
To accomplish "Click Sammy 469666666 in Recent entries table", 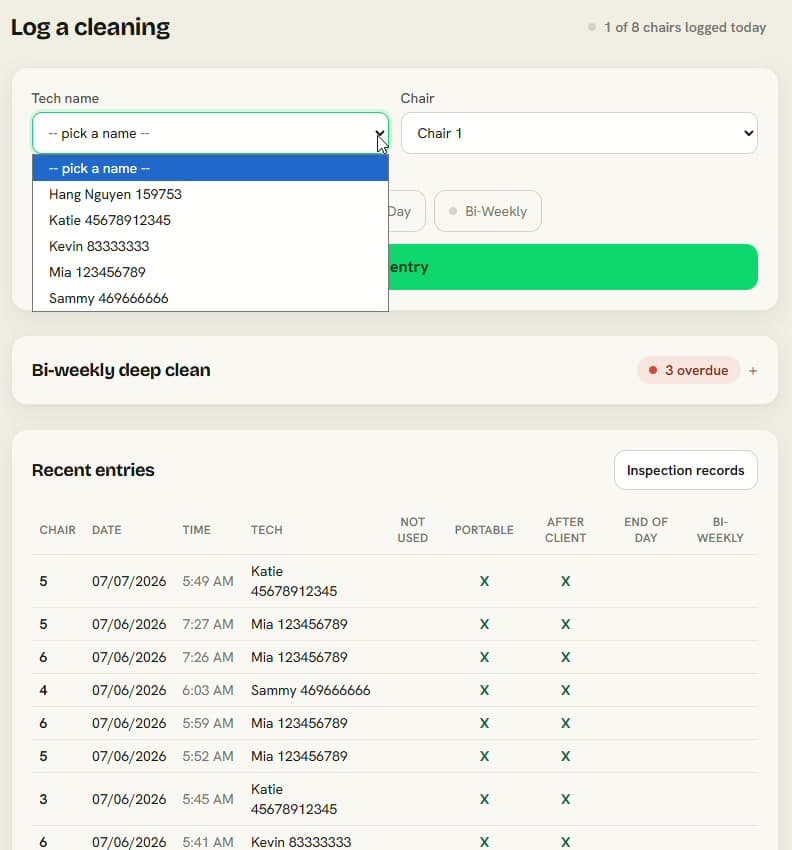I will (311, 691).
